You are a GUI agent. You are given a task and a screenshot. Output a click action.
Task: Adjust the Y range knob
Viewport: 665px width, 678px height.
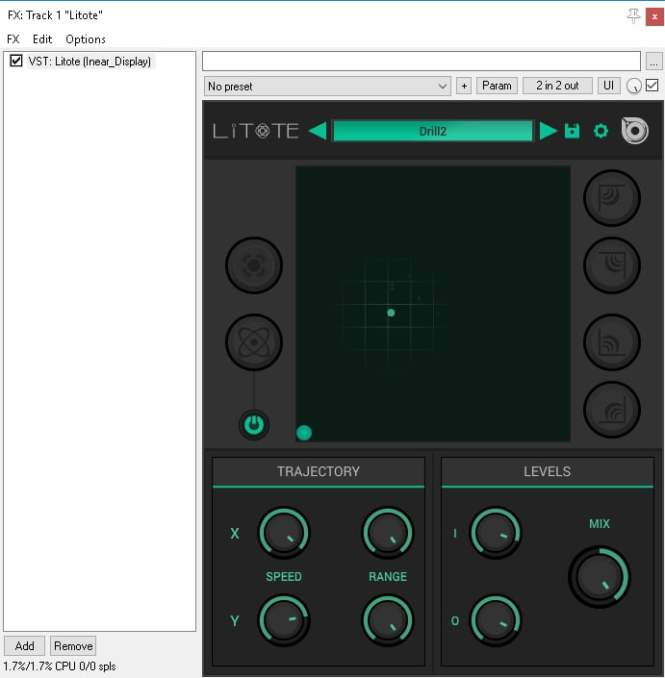[387, 620]
